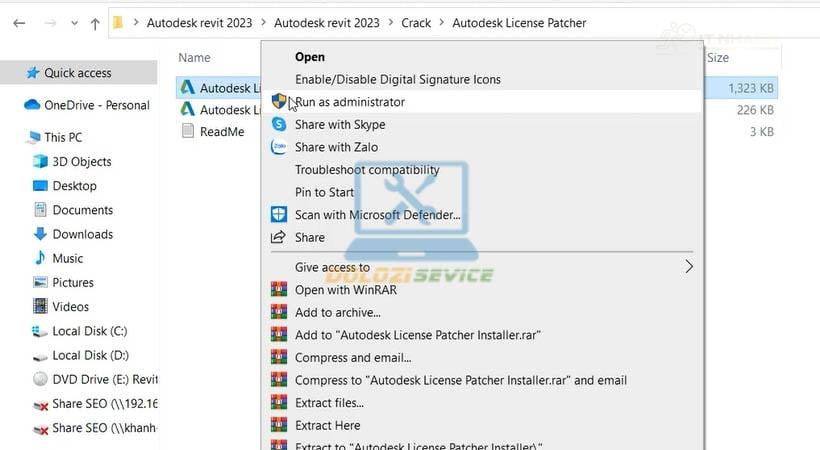The height and width of the screenshot is (450, 820).
Task: Open the recent locations dropdown arrow
Action: click(x=72, y=22)
